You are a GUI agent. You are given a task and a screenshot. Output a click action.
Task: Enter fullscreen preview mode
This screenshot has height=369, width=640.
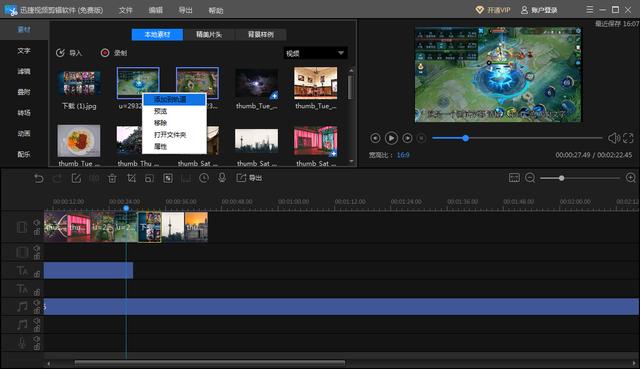[x=629, y=138]
